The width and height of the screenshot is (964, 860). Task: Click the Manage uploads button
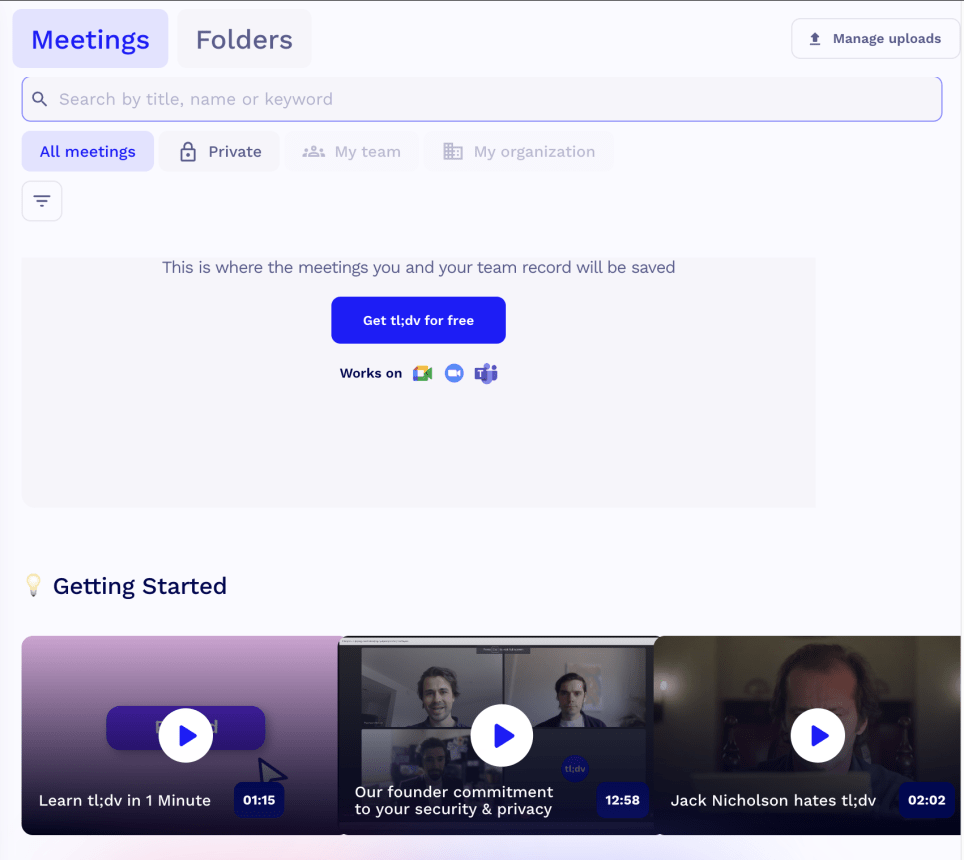pyautogui.click(x=875, y=39)
